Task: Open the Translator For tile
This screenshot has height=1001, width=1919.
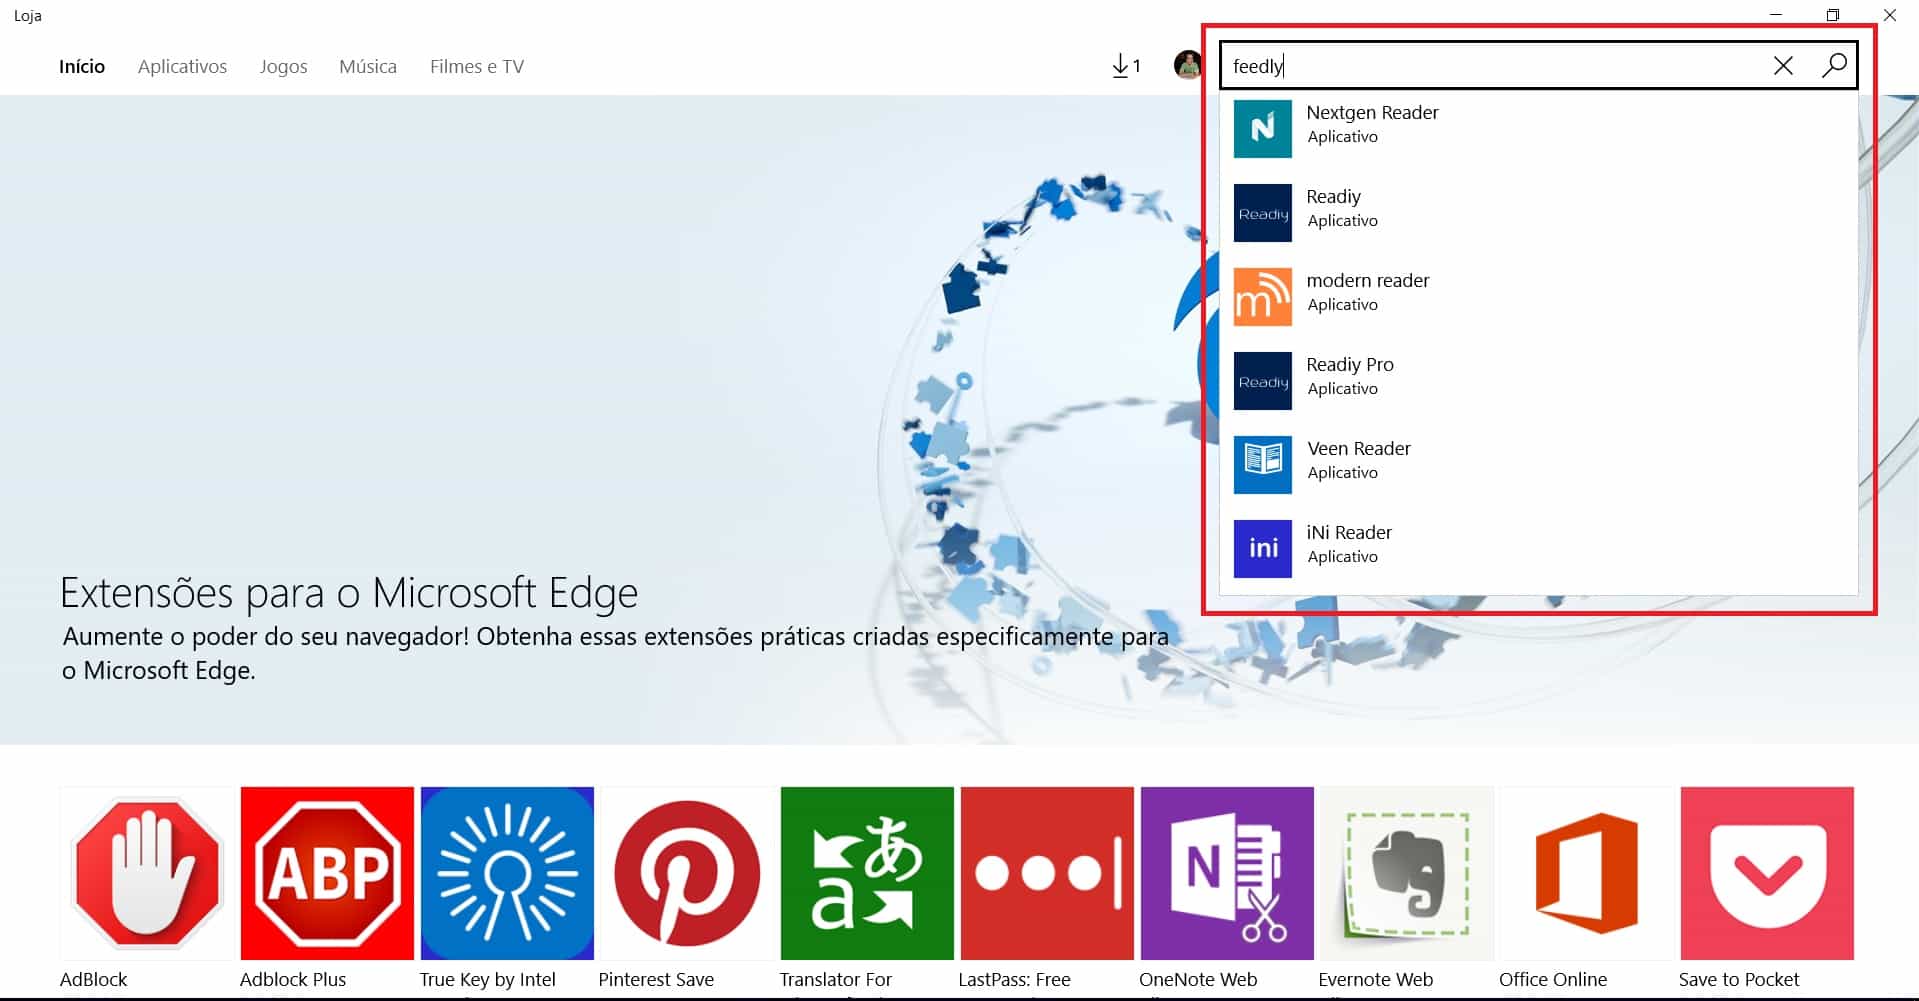Action: click(867, 873)
